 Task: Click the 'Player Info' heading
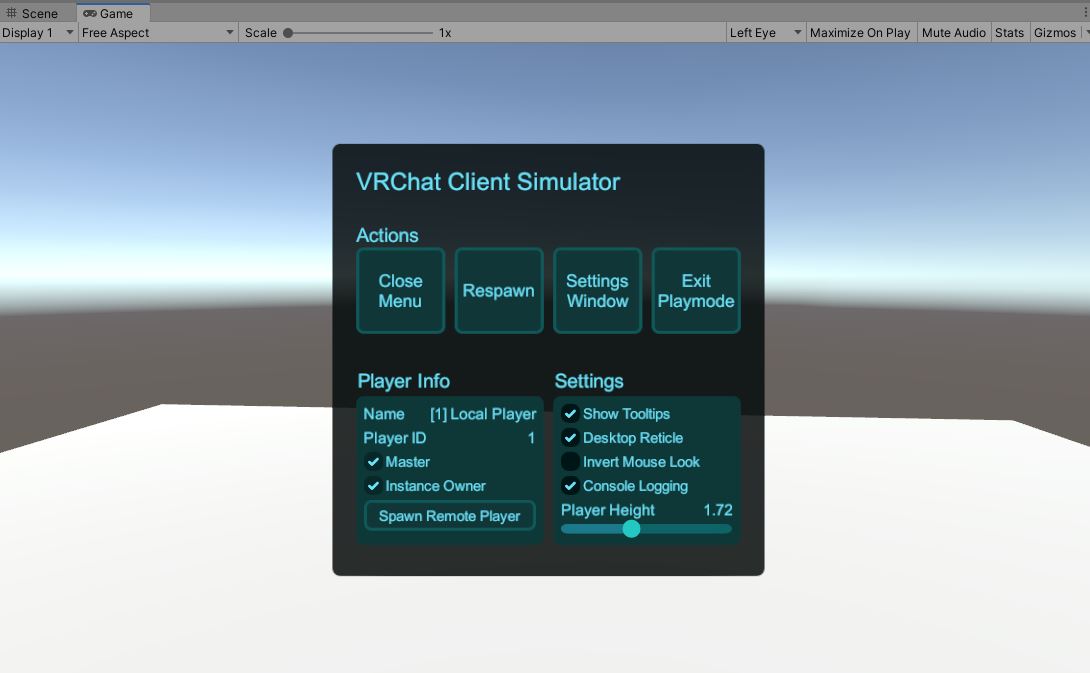click(403, 381)
